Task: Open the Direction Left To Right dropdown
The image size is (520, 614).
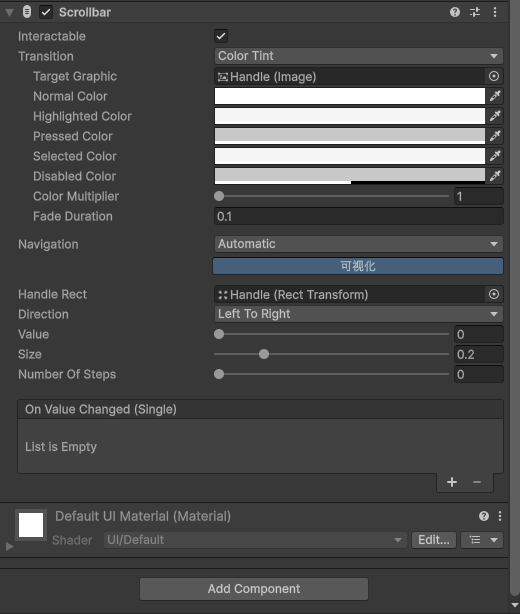Action: coord(358,314)
